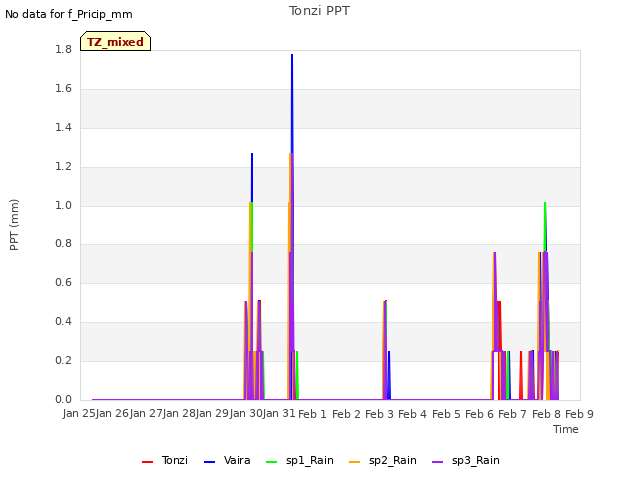Click the orange sp2_Rain legend color marker
The height and width of the screenshot is (480, 640).
pyautogui.click(x=355, y=462)
